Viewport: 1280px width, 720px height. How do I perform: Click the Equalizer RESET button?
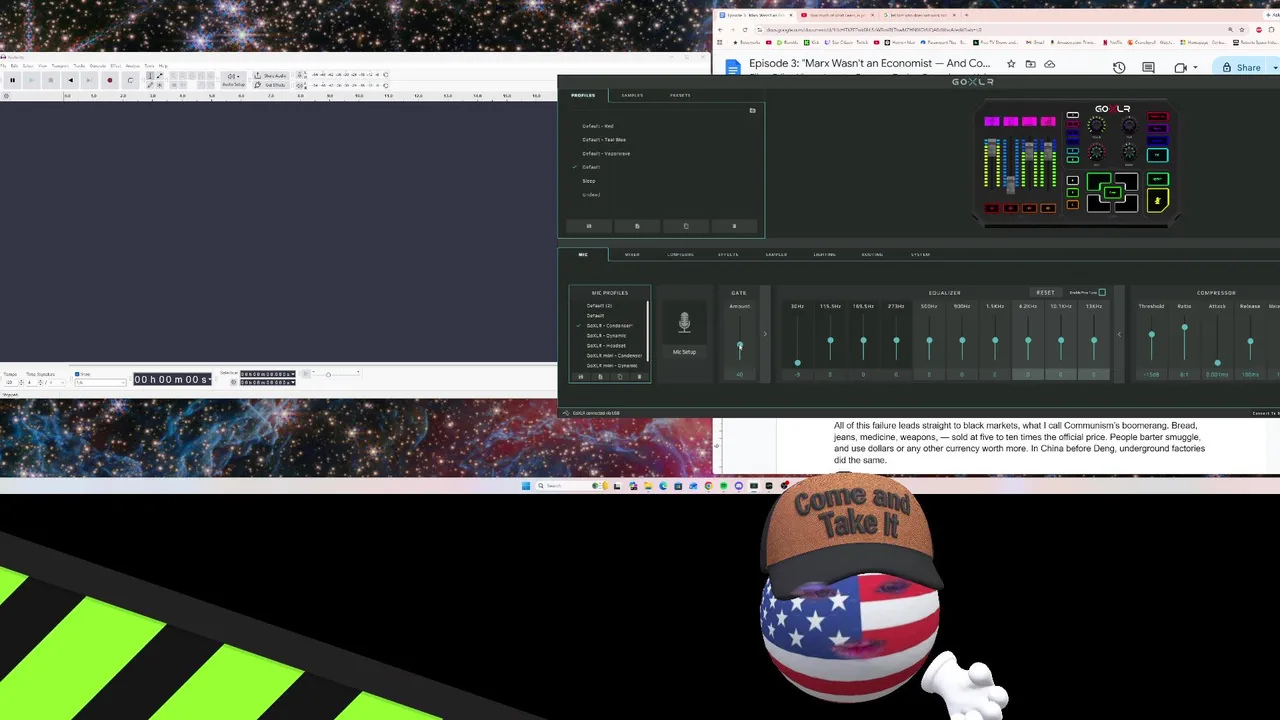pyautogui.click(x=1045, y=293)
